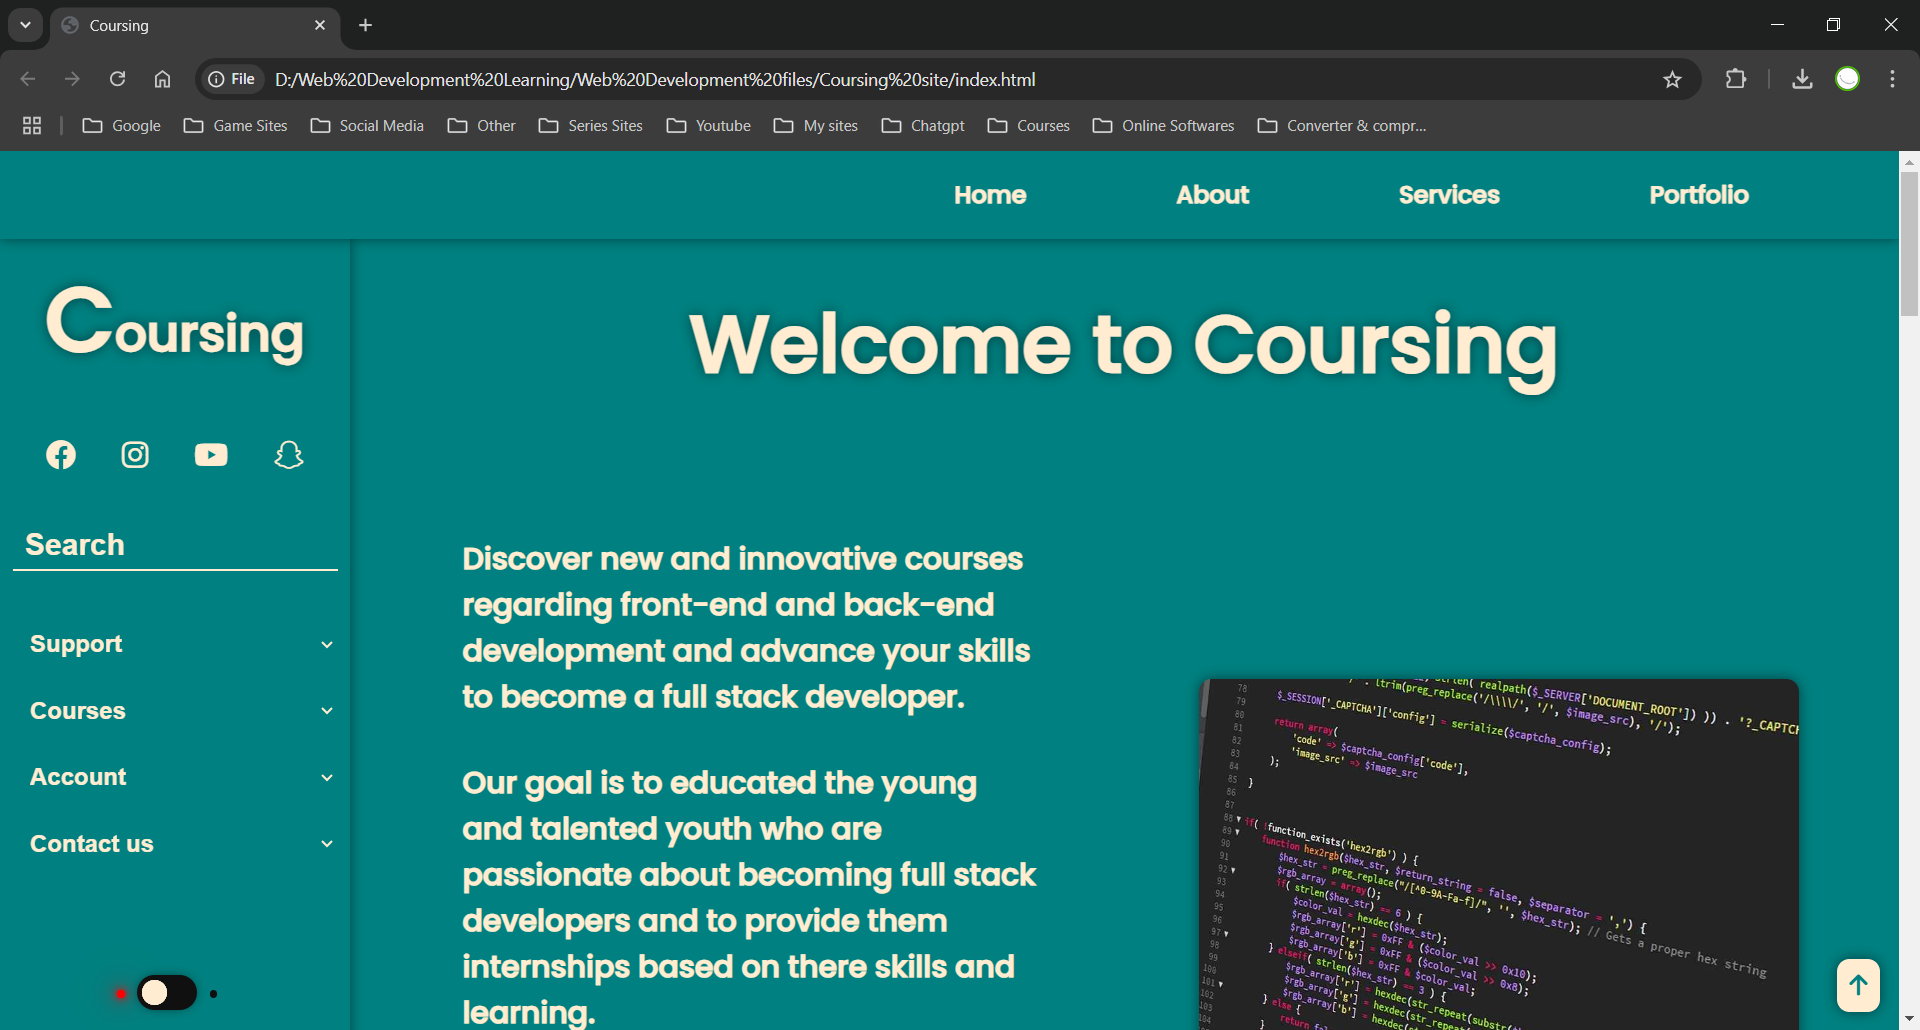The width and height of the screenshot is (1920, 1030).
Task: Open the Apps grid in bookmarks bar
Action: pos(32,125)
